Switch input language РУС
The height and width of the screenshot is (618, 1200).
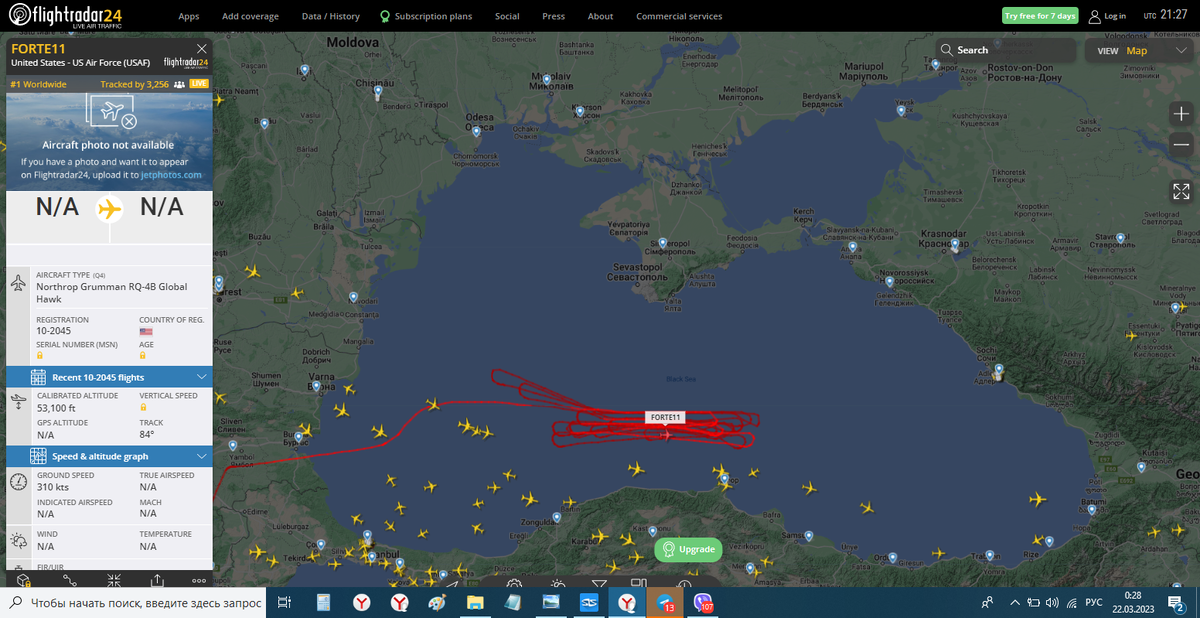coord(1094,602)
